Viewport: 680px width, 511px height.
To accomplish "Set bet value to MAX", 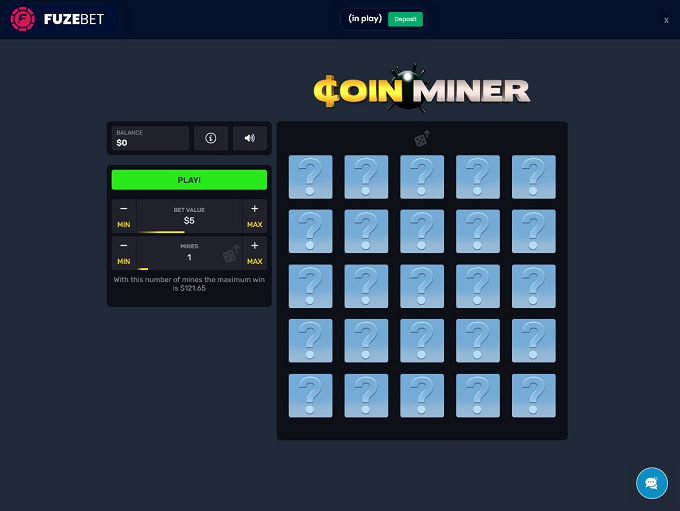I will click(x=254, y=225).
